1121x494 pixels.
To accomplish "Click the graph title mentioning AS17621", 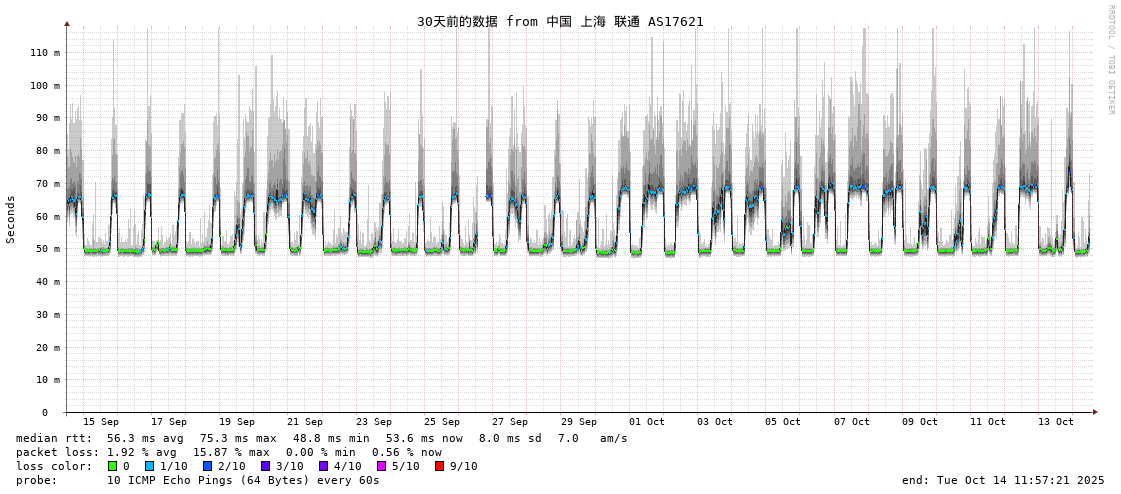I will click(x=560, y=21).
